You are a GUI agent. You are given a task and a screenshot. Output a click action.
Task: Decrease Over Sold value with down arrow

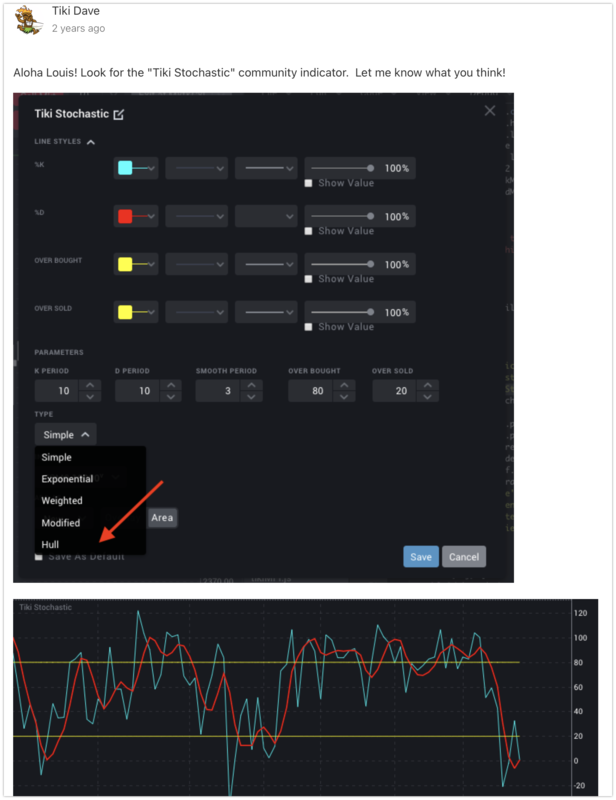(428, 396)
